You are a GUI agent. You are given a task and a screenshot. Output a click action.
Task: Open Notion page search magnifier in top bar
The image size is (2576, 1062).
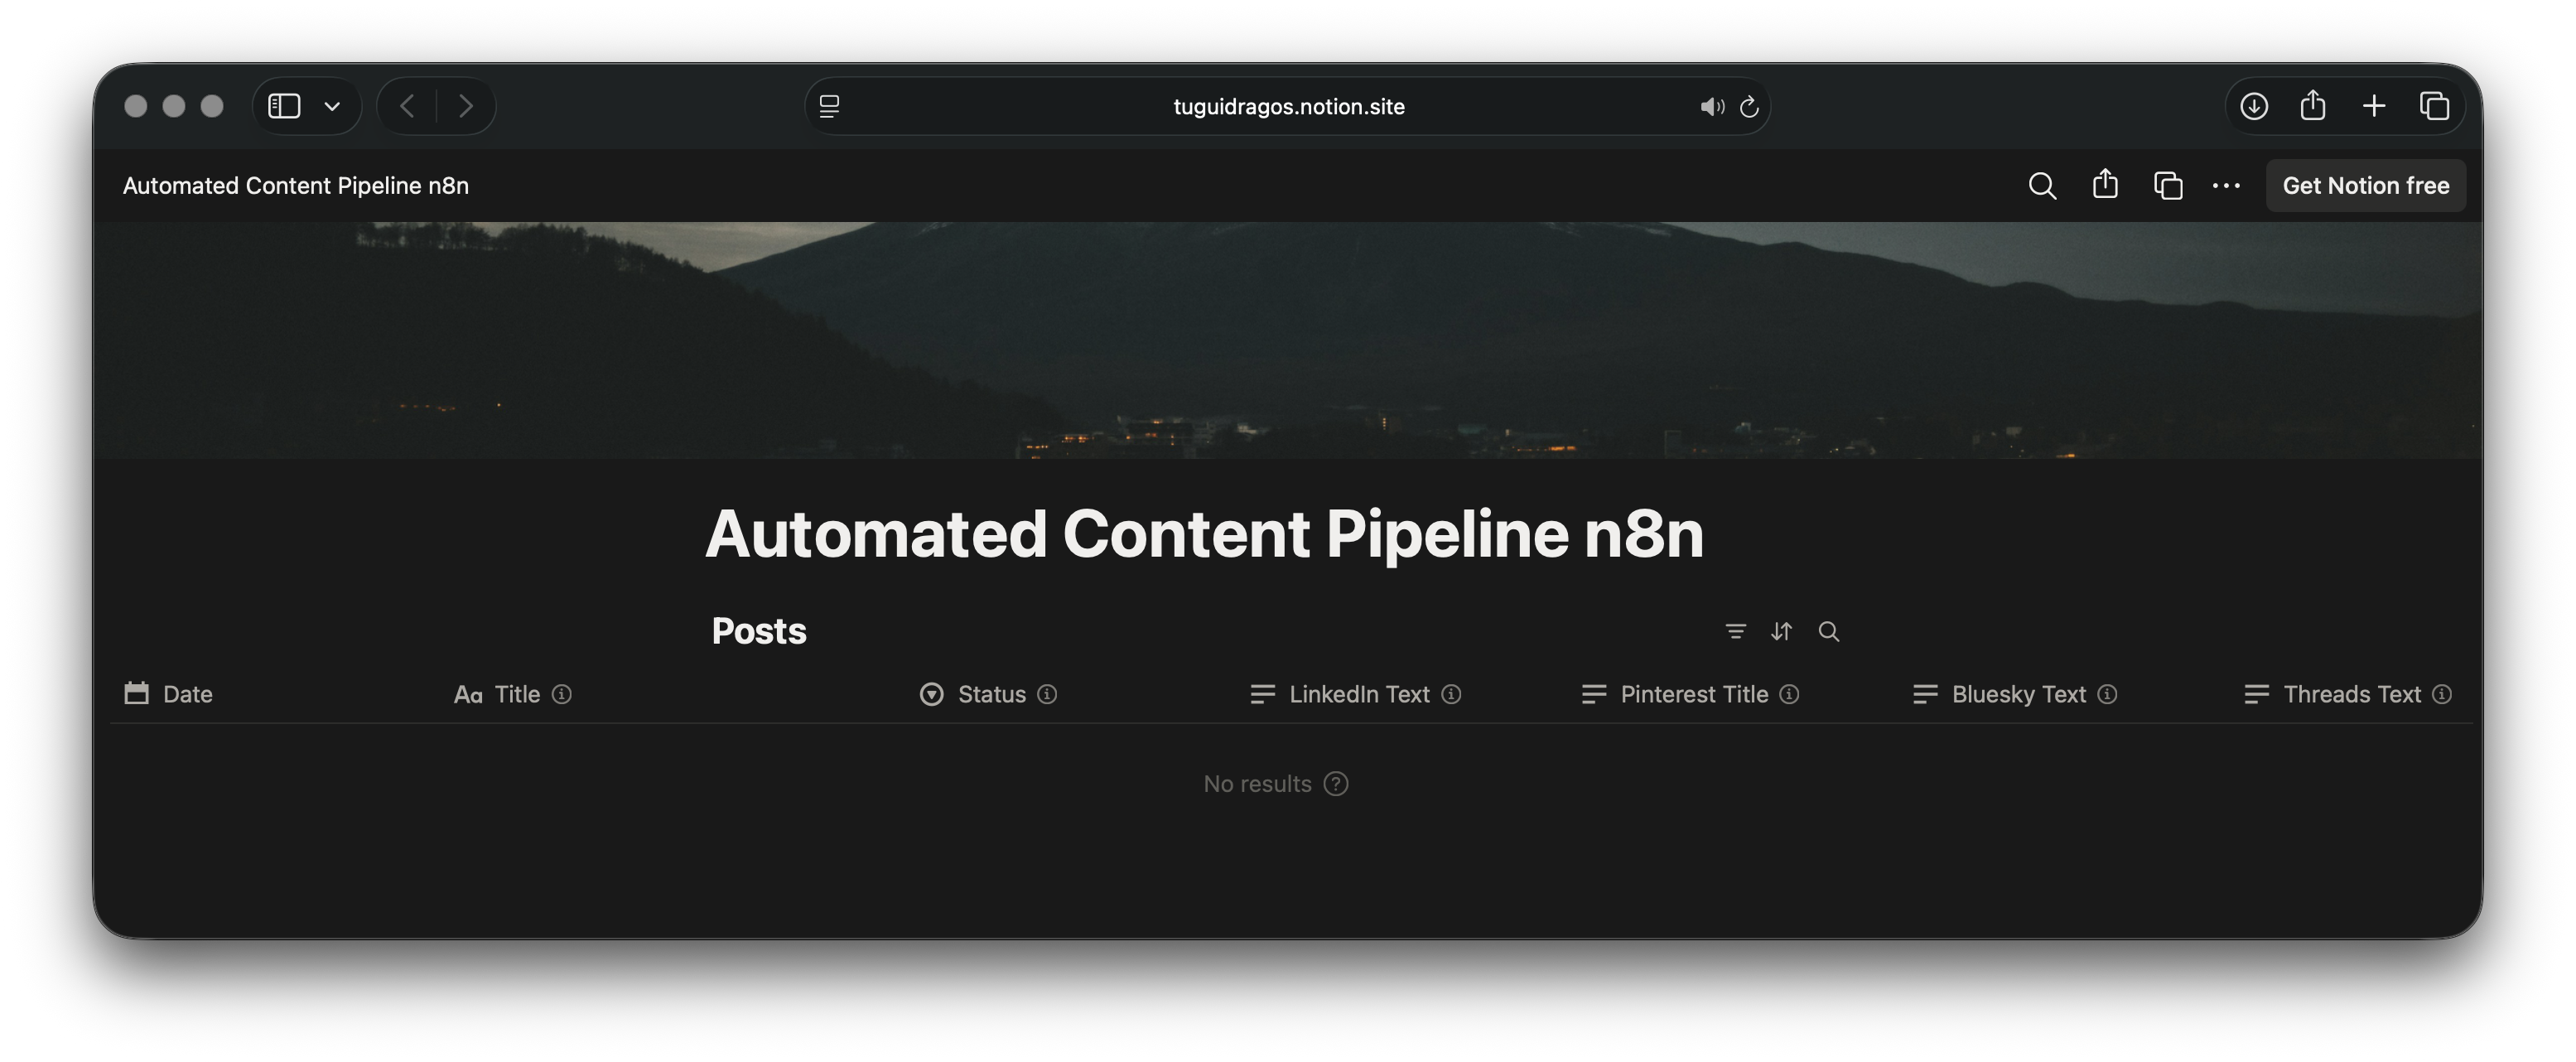coord(2042,186)
